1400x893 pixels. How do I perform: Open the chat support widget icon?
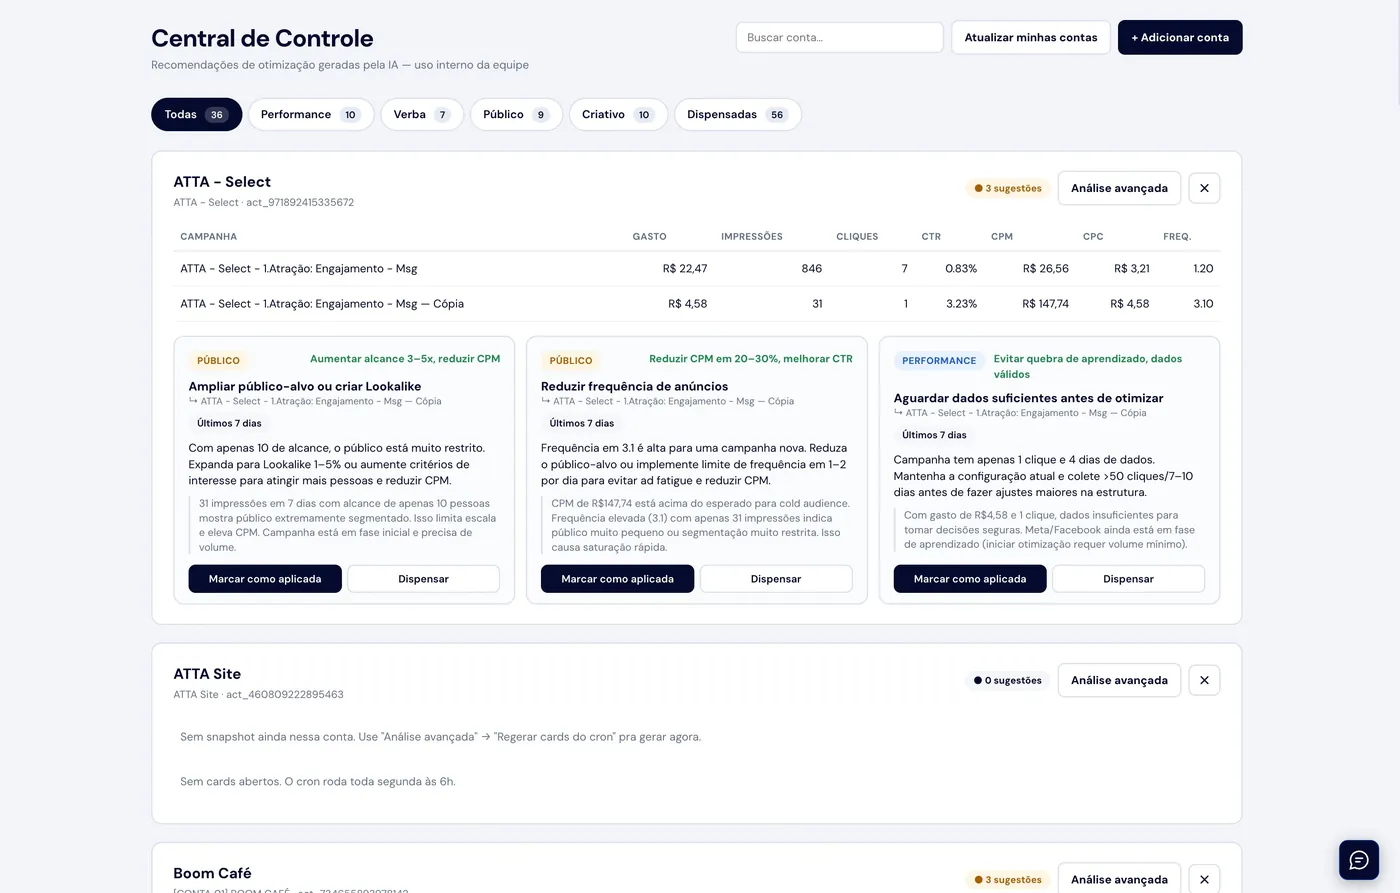[x=1359, y=860]
